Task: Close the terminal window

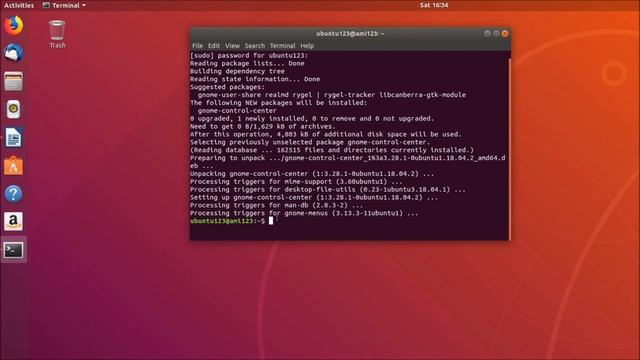Action: (x=505, y=33)
